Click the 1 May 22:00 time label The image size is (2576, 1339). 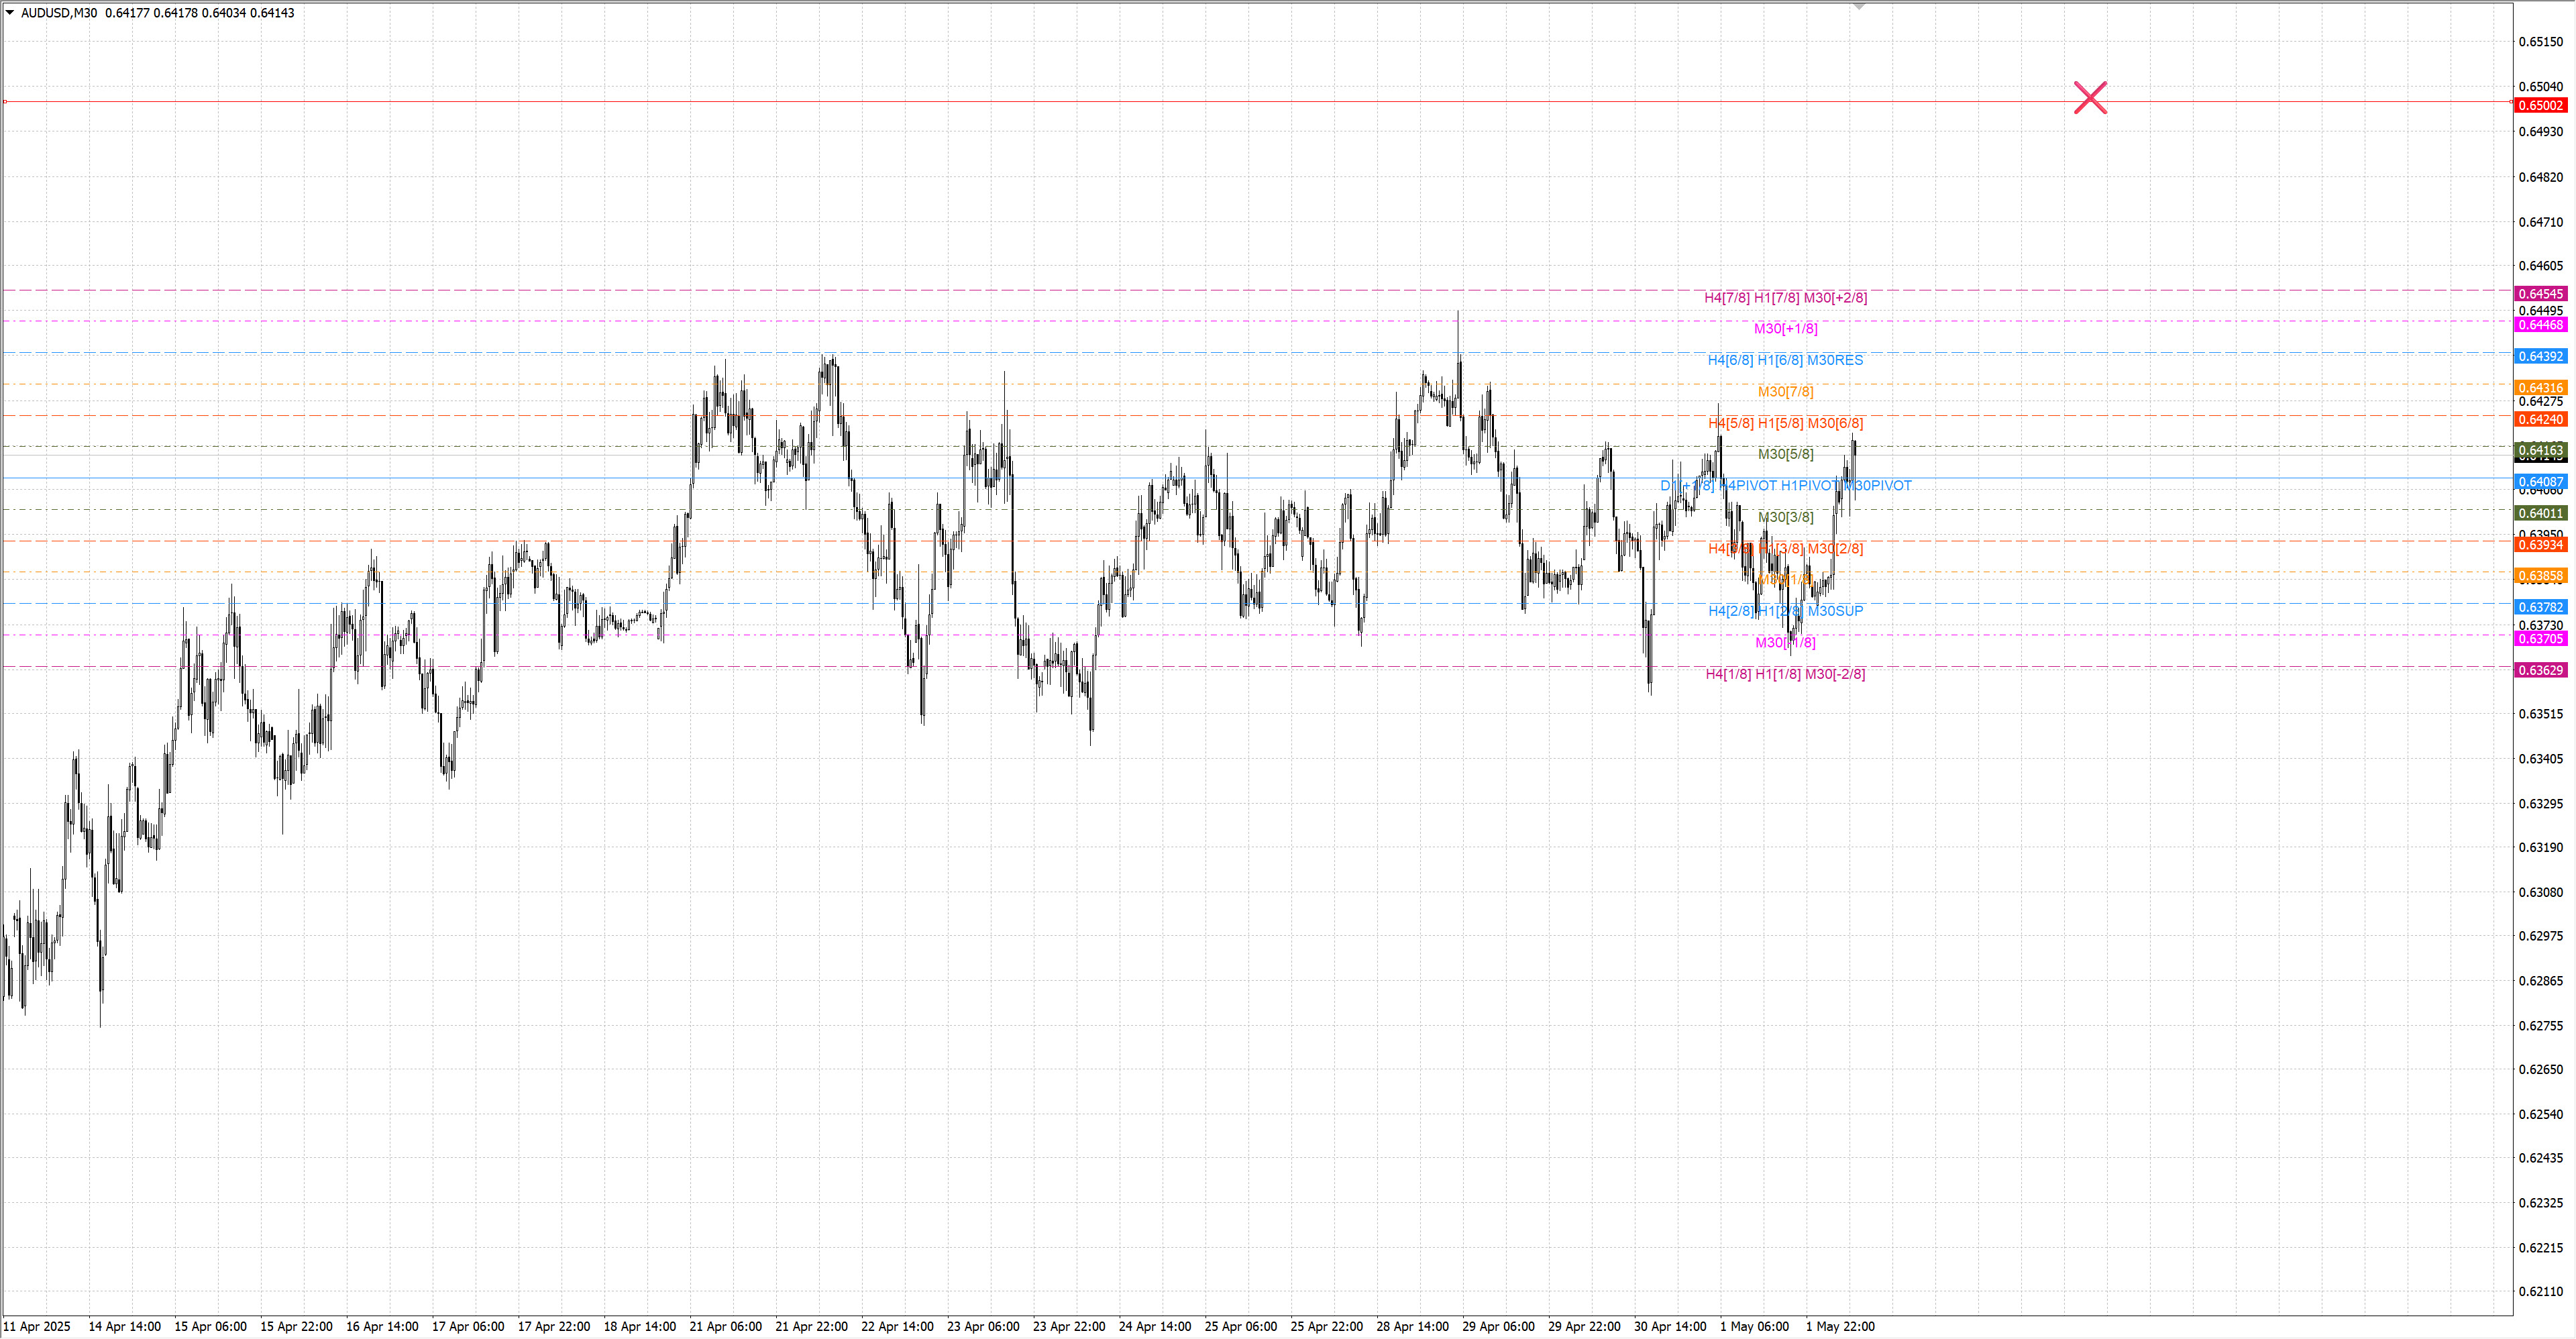pyautogui.click(x=1840, y=1326)
